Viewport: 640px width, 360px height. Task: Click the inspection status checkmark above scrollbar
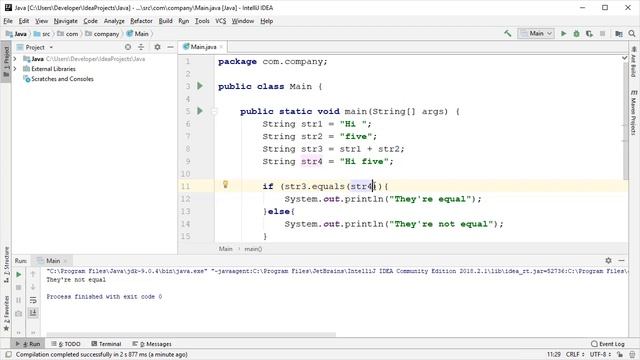pyautogui.click(x=624, y=58)
